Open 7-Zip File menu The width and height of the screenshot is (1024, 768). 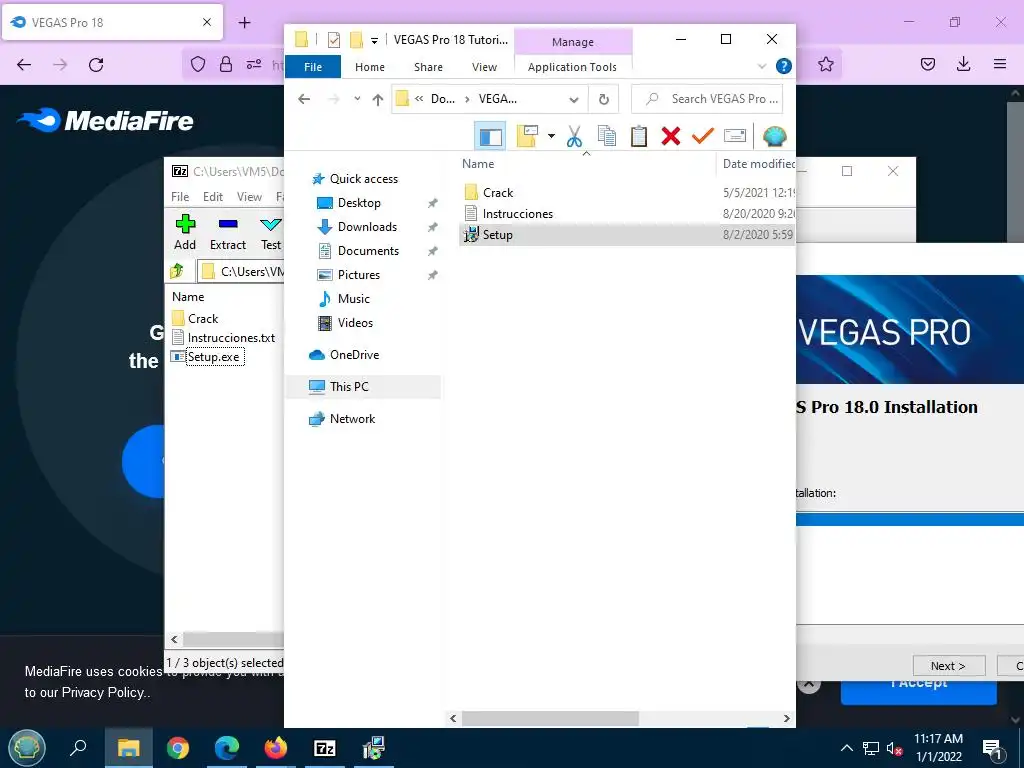180,197
